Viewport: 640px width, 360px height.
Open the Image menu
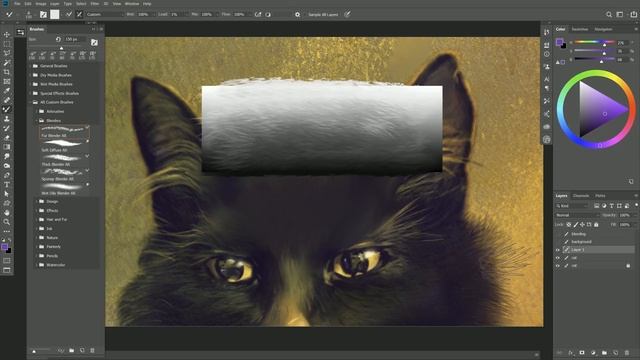(40, 3)
